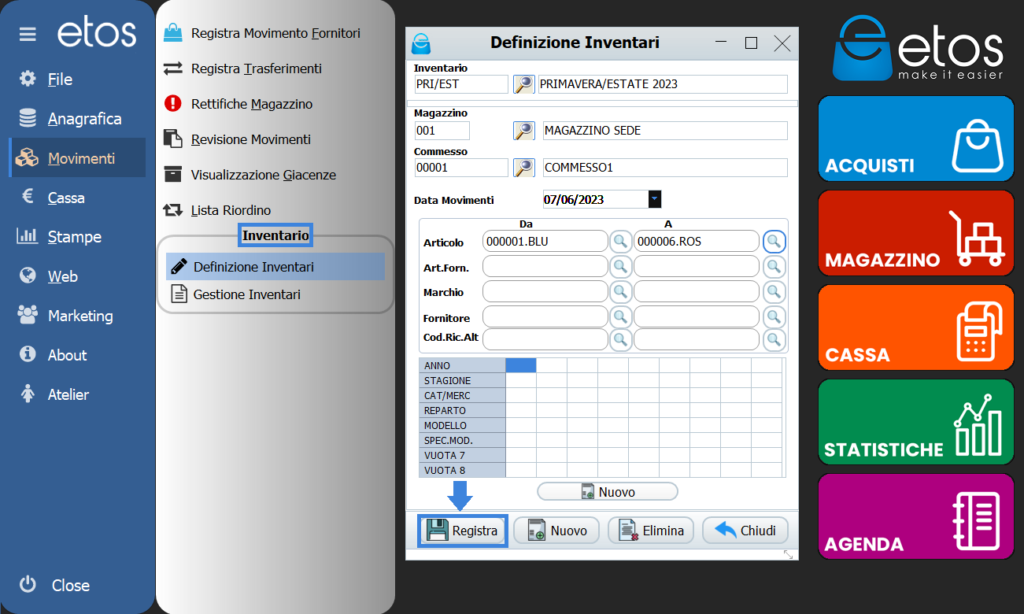Search Art.Forn. A value
Image resolution: width=1024 pixels, height=614 pixels.
click(774, 267)
